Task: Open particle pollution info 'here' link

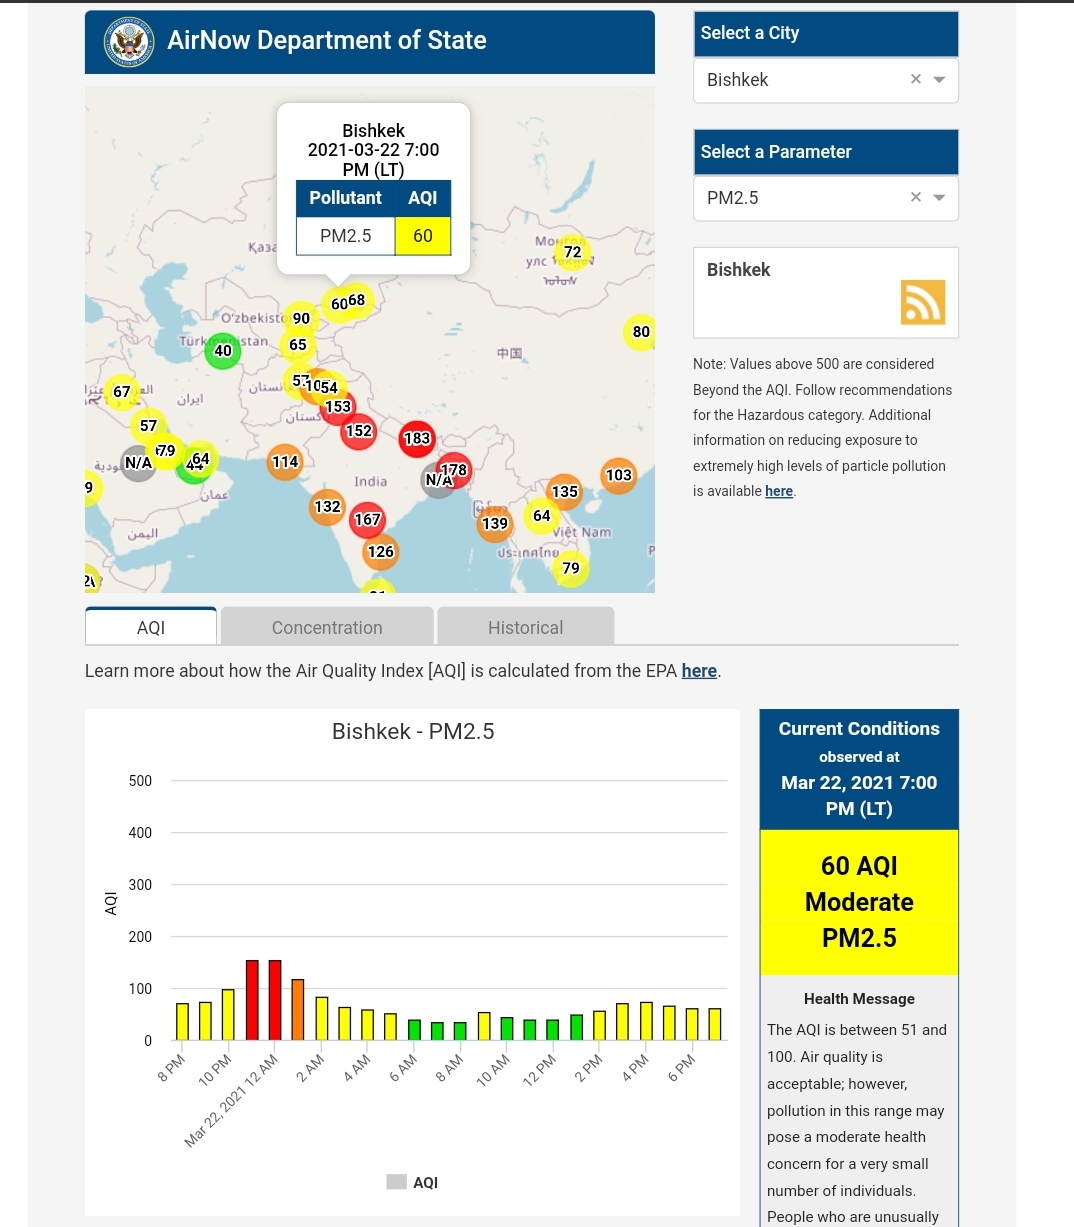Action: coord(778,491)
